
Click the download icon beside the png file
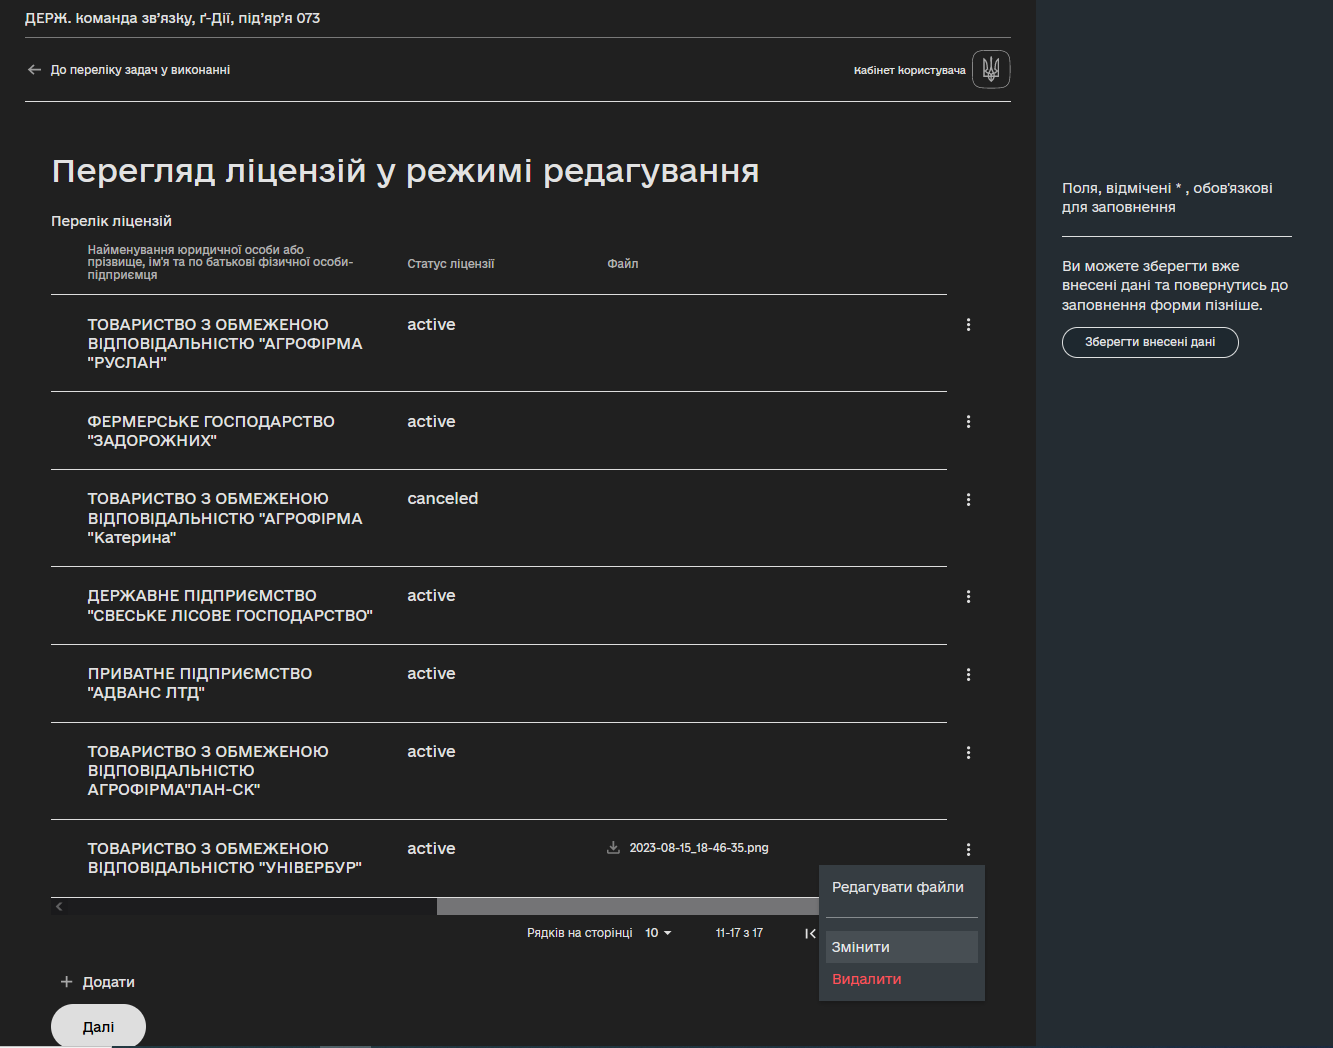coord(613,848)
